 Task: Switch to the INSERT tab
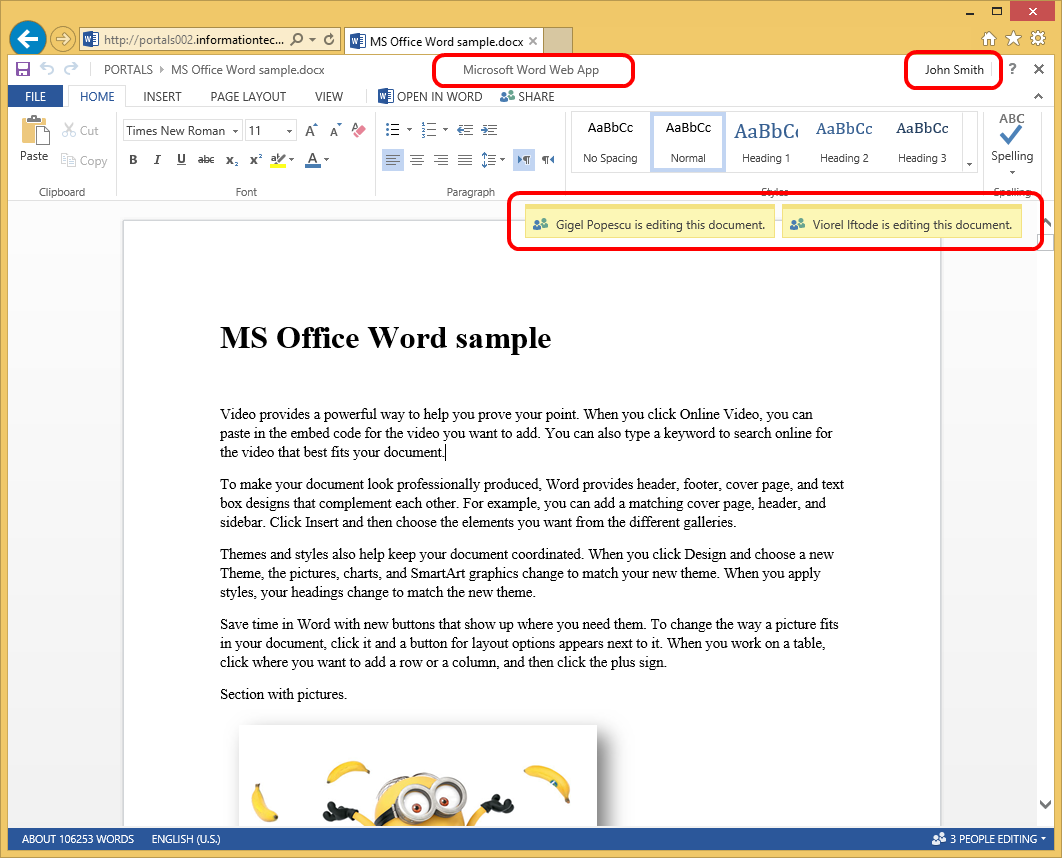point(162,96)
